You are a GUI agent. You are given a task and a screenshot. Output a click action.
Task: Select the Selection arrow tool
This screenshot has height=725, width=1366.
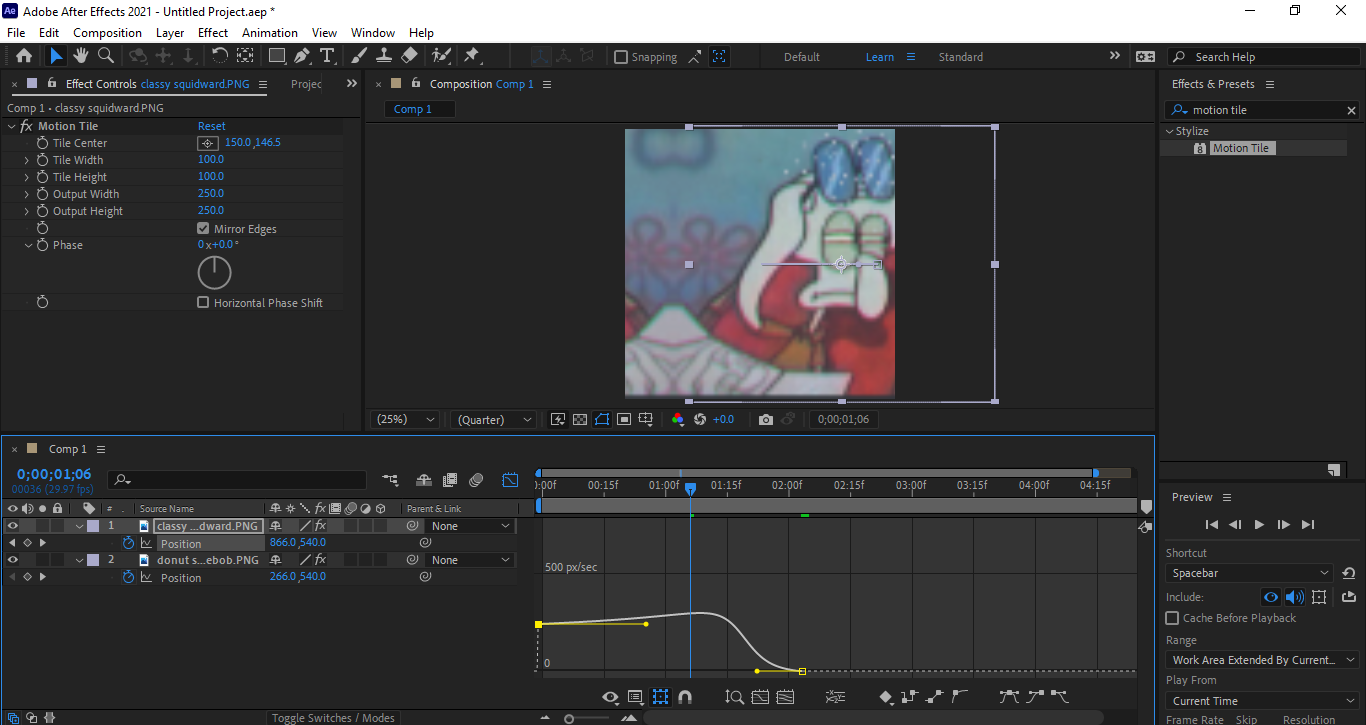click(x=56, y=56)
